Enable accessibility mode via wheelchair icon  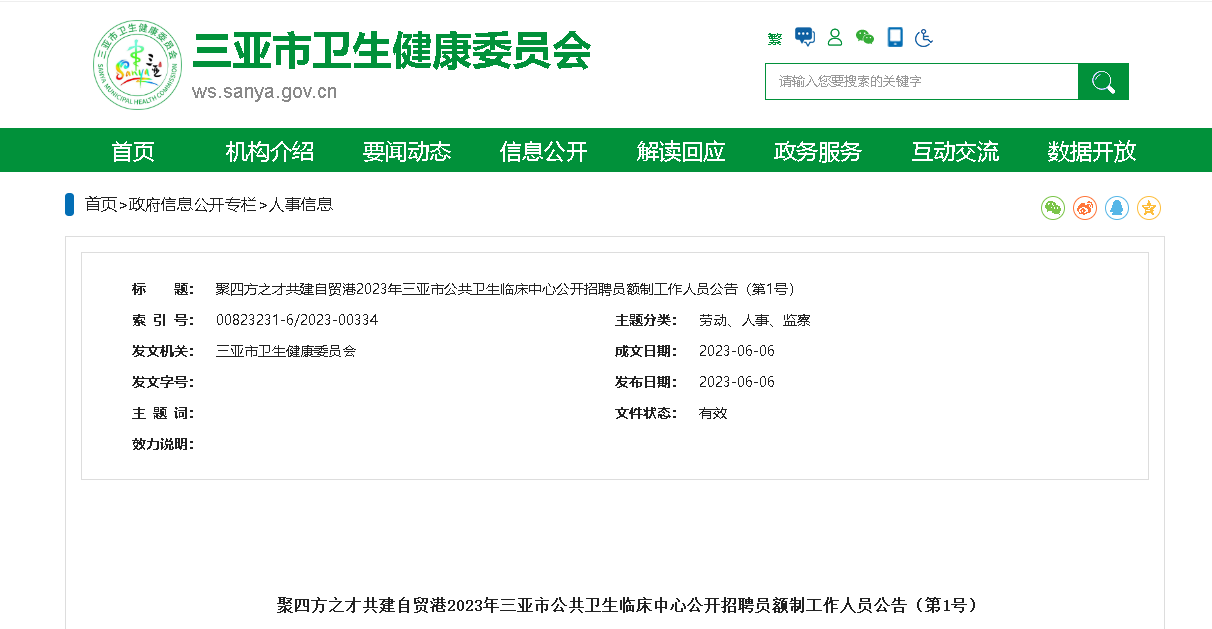925,38
